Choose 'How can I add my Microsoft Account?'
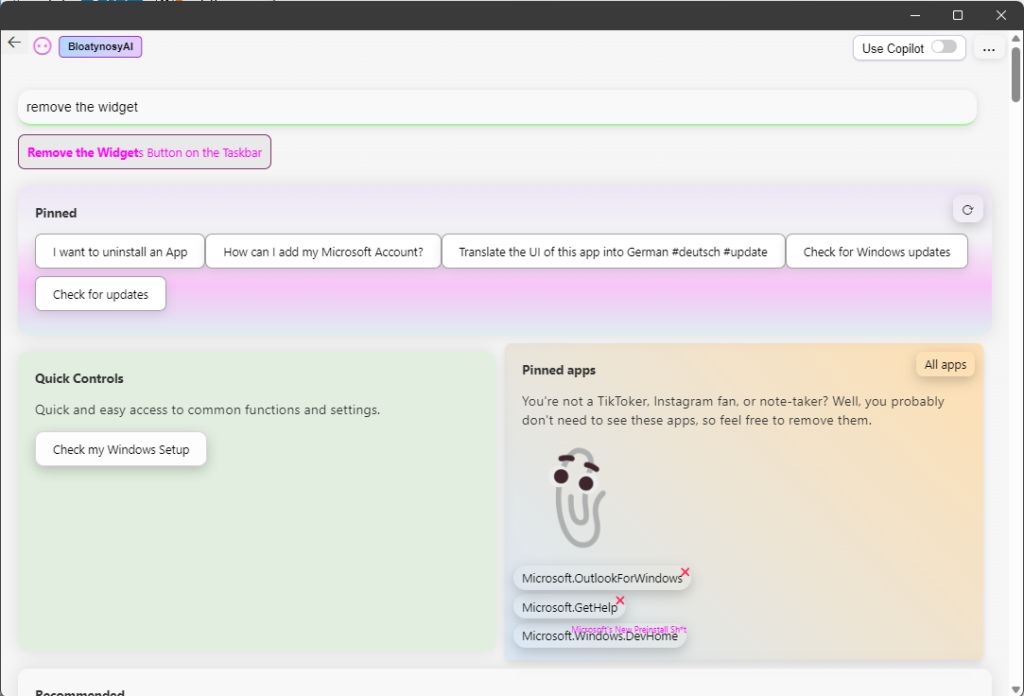This screenshot has height=696, width=1024. tap(323, 252)
